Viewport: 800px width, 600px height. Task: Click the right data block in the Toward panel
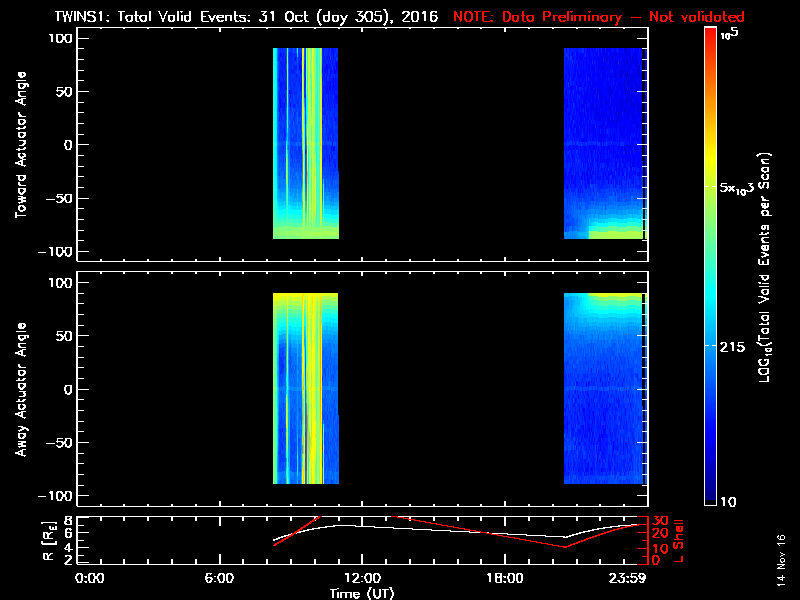tap(603, 143)
